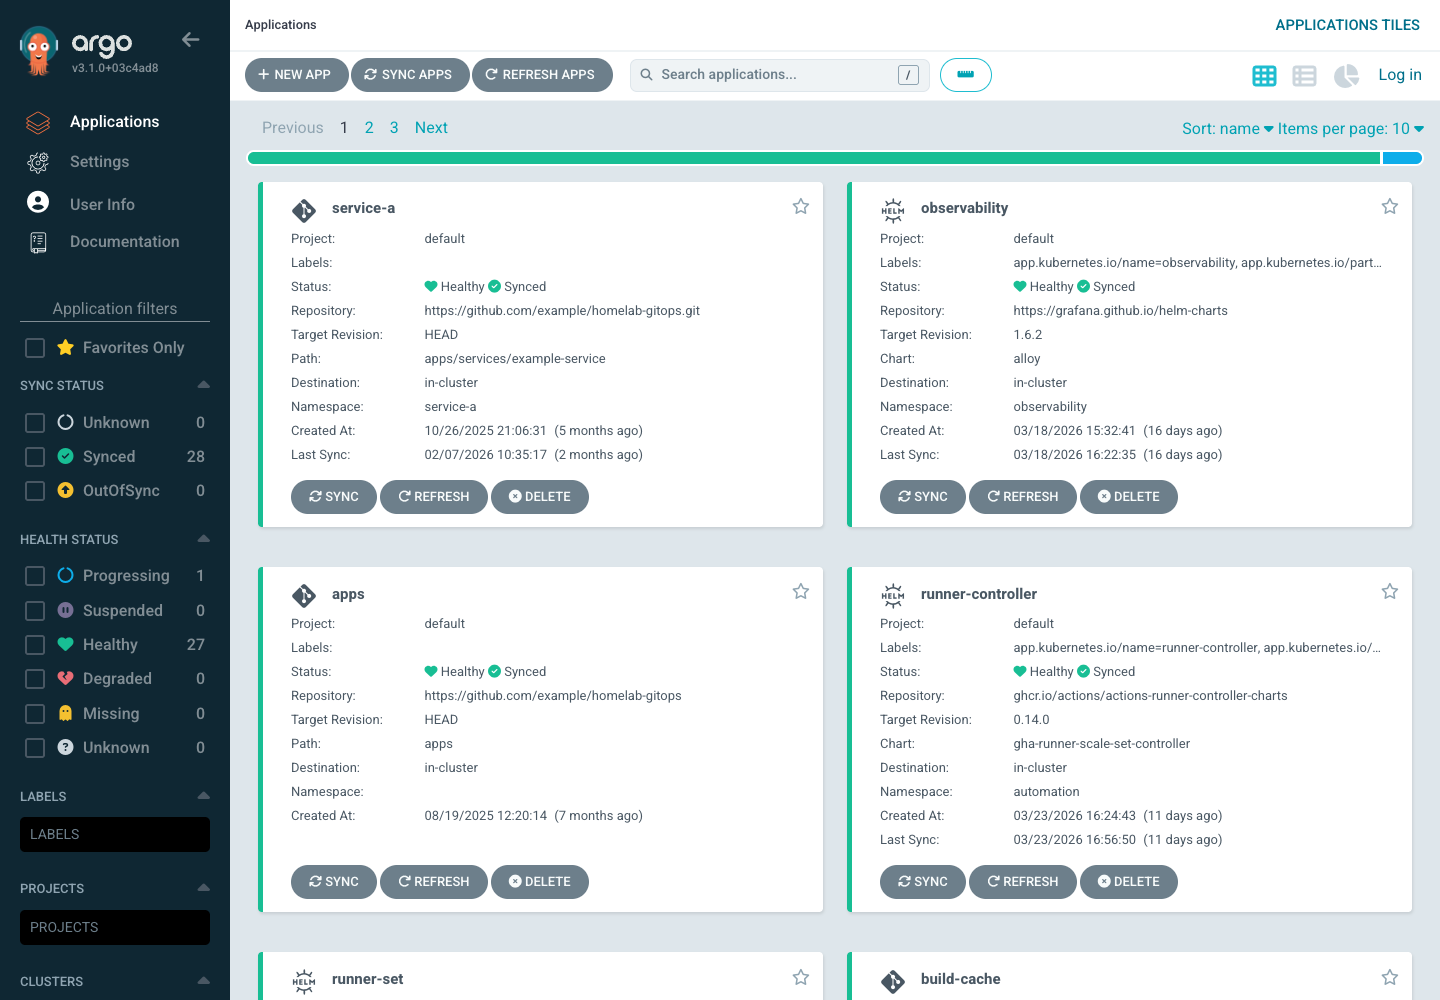Viewport: 1440px width, 1000px height.
Task: Favorite the build-cache application star
Action: click(1390, 977)
